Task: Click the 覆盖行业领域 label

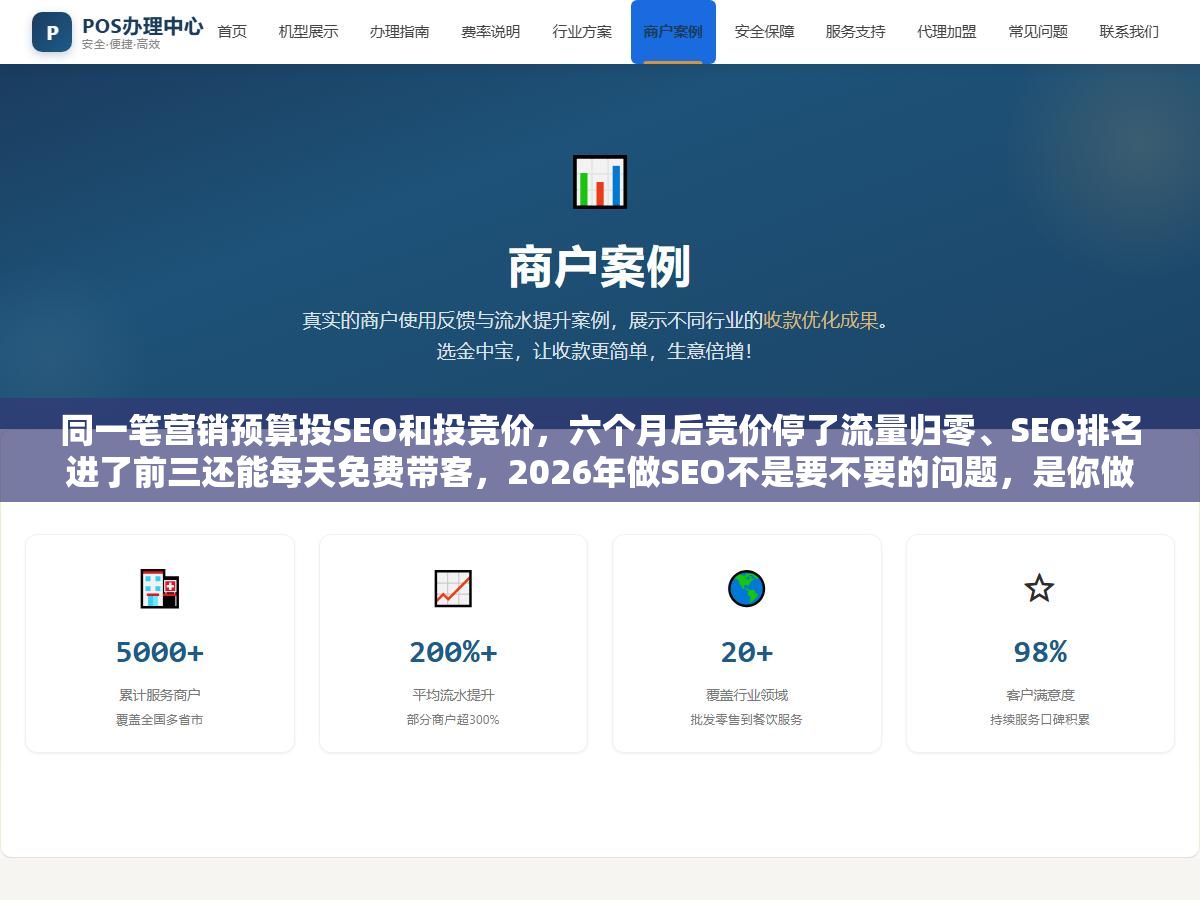Action: coord(747,695)
